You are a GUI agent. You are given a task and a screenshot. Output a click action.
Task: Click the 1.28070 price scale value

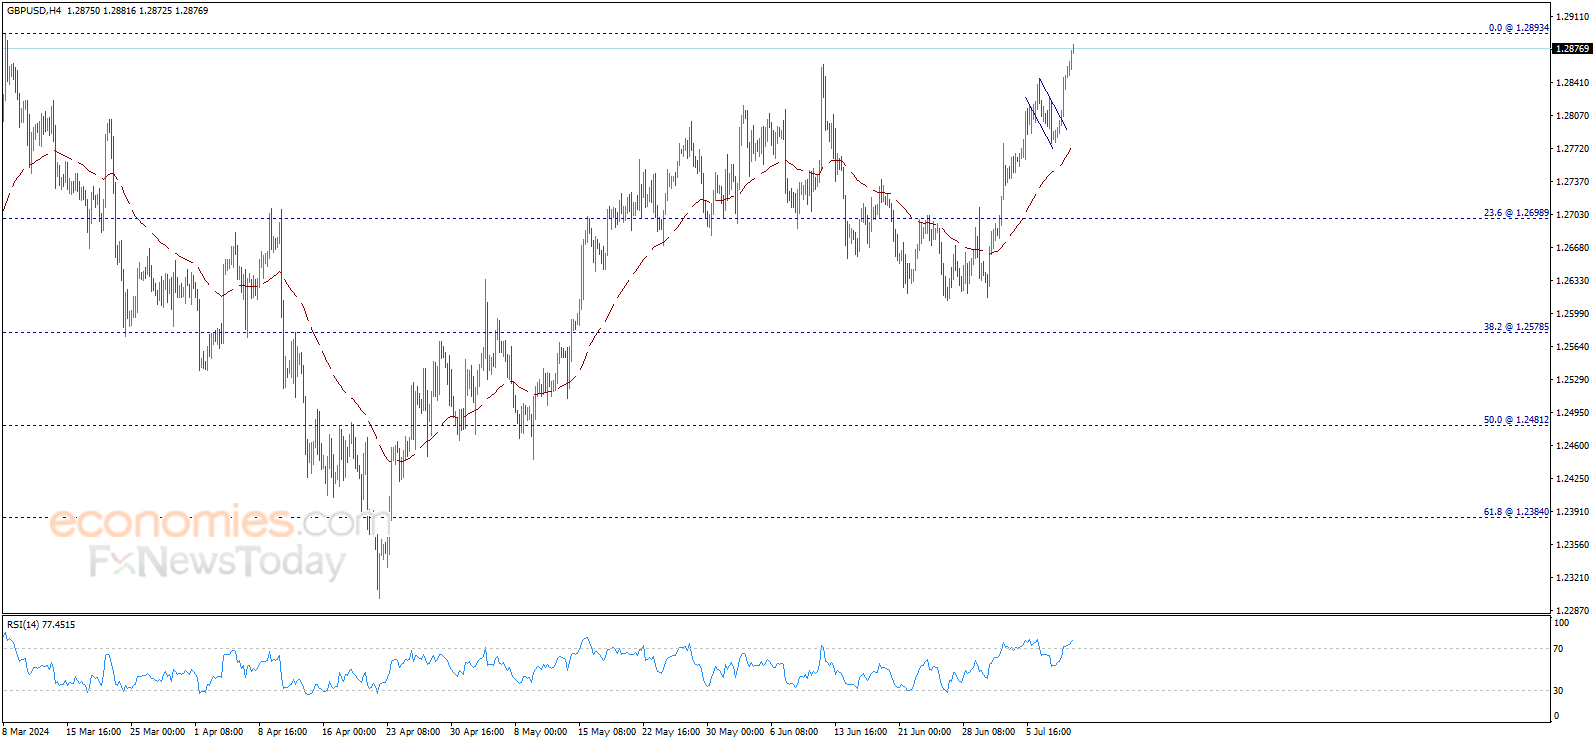1574,116
